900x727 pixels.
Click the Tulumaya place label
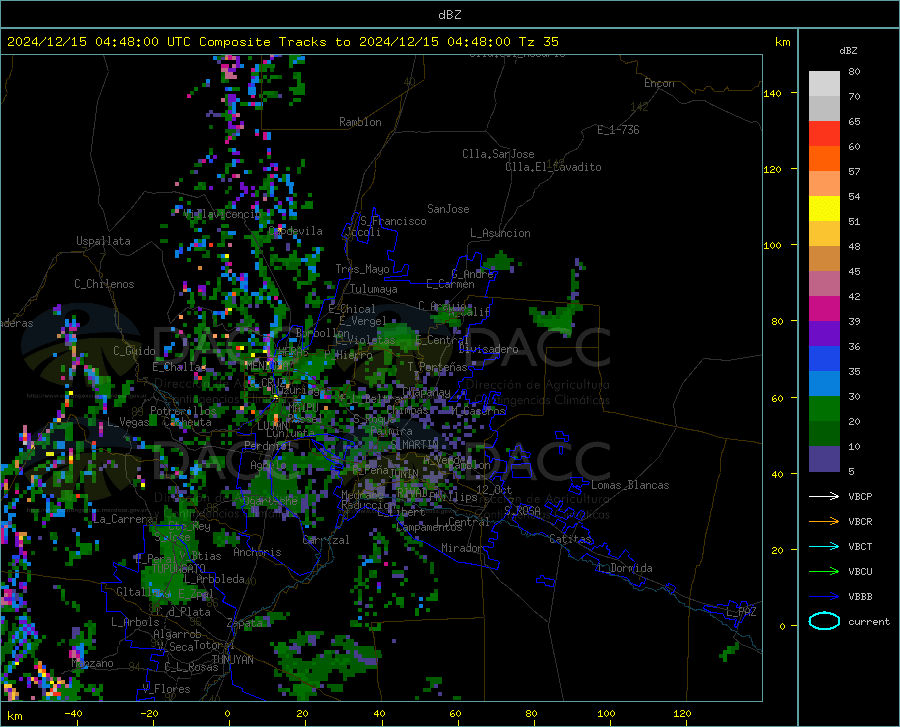point(374,289)
